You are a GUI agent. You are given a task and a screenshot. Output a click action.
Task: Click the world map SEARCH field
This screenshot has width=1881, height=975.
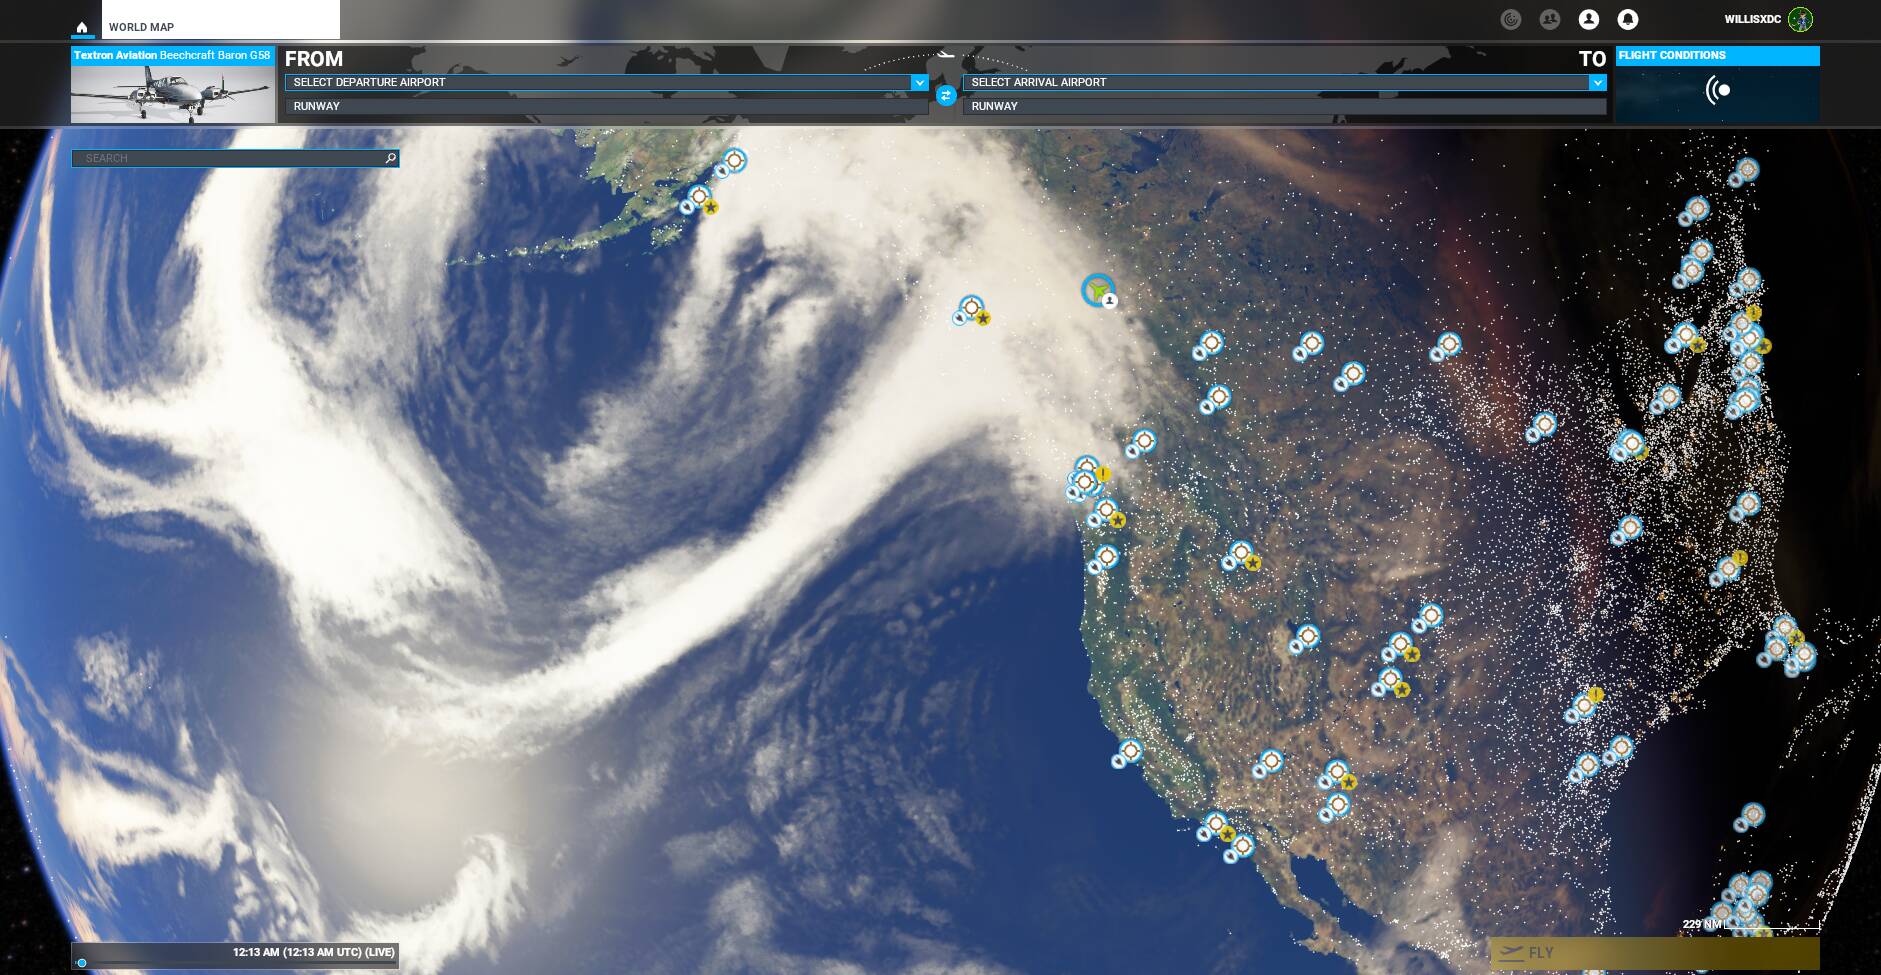click(x=235, y=158)
